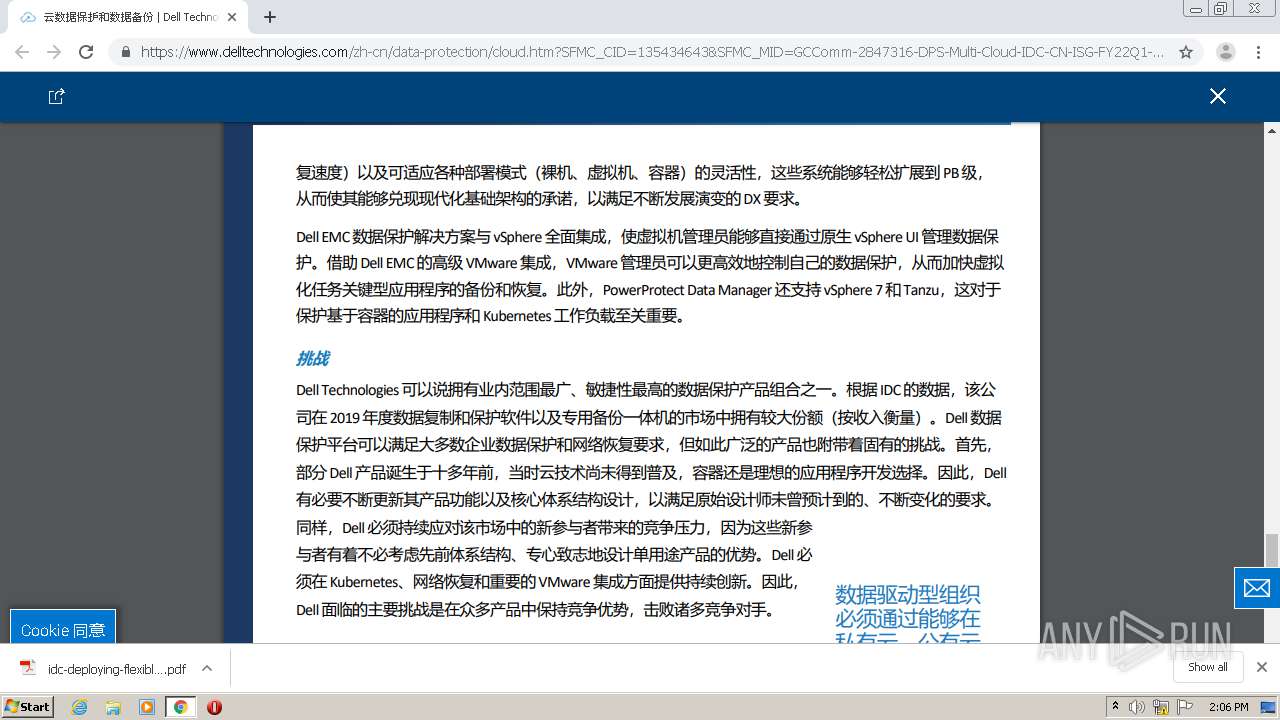Screen dimensions: 1280x720
Task: Open the Chrome profile avatar
Action: tap(1225, 52)
